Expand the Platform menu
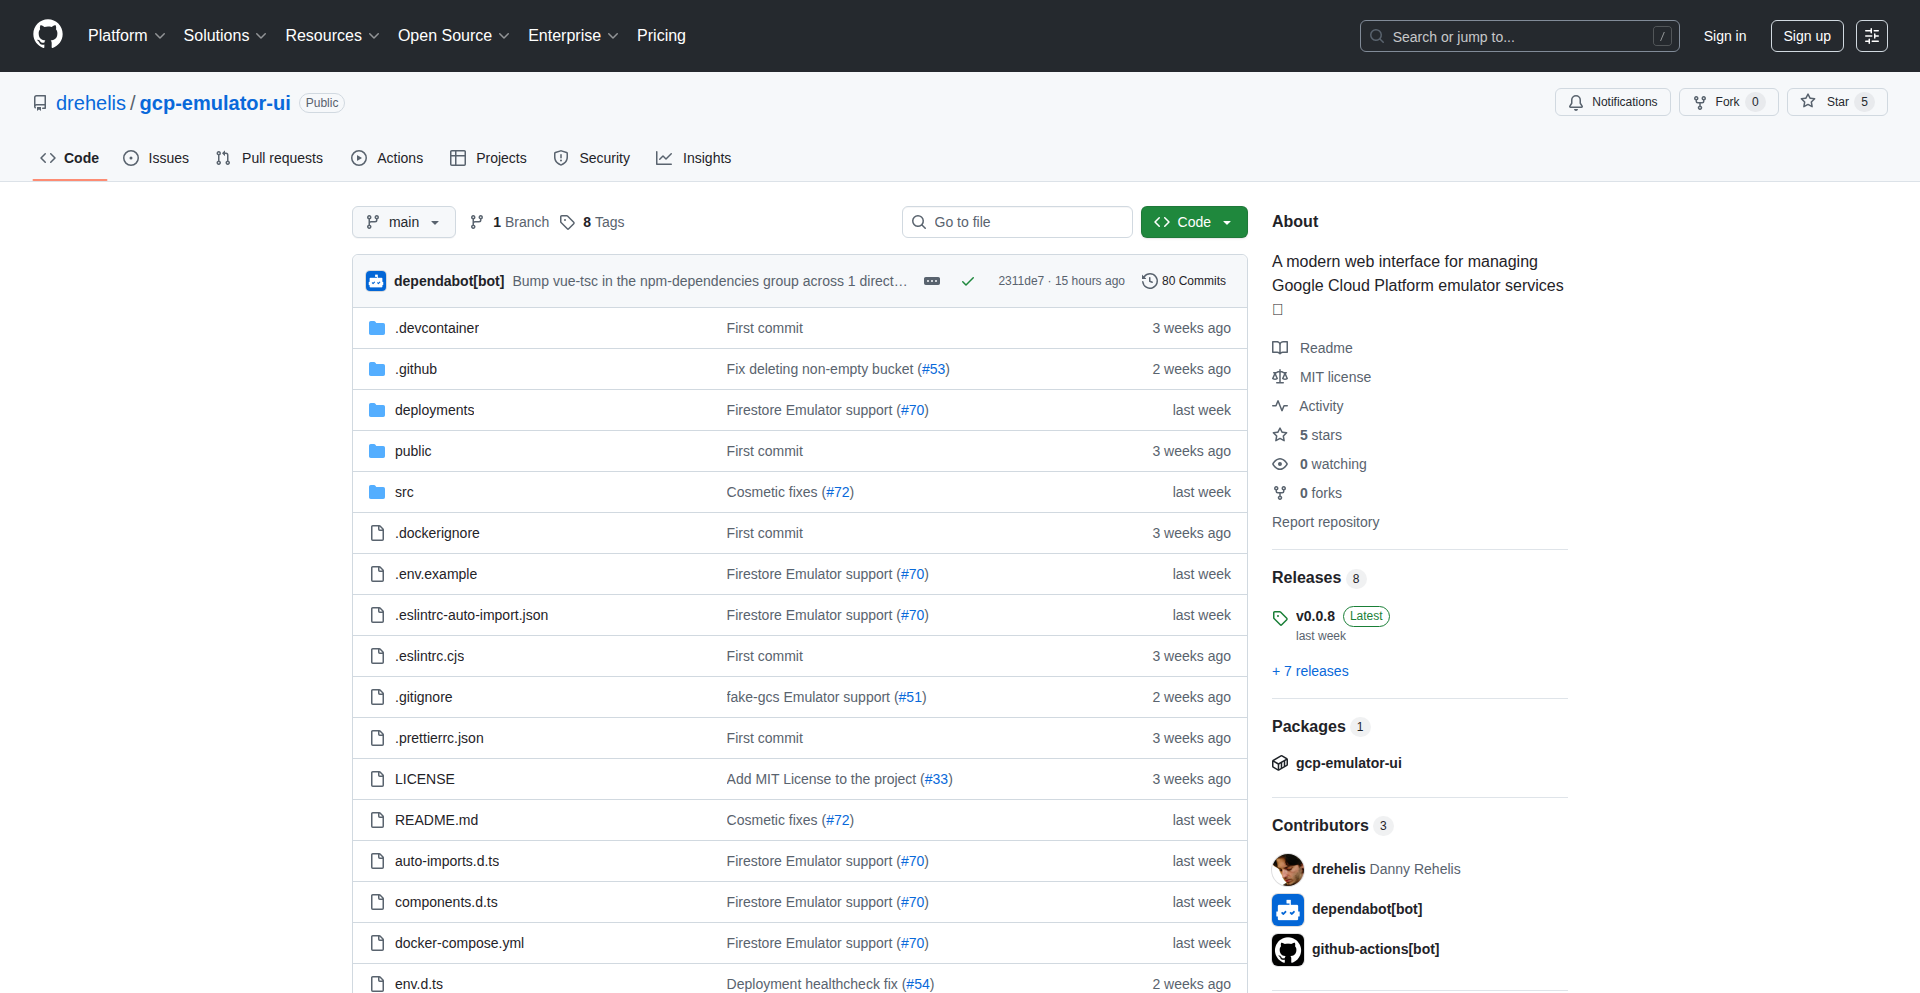Image resolution: width=1920 pixels, height=993 pixels. point(126,36)
